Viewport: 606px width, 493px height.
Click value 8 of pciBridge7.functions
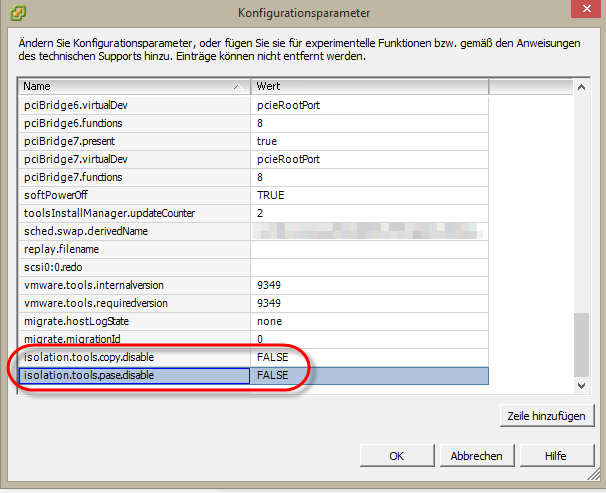(370, 177)
